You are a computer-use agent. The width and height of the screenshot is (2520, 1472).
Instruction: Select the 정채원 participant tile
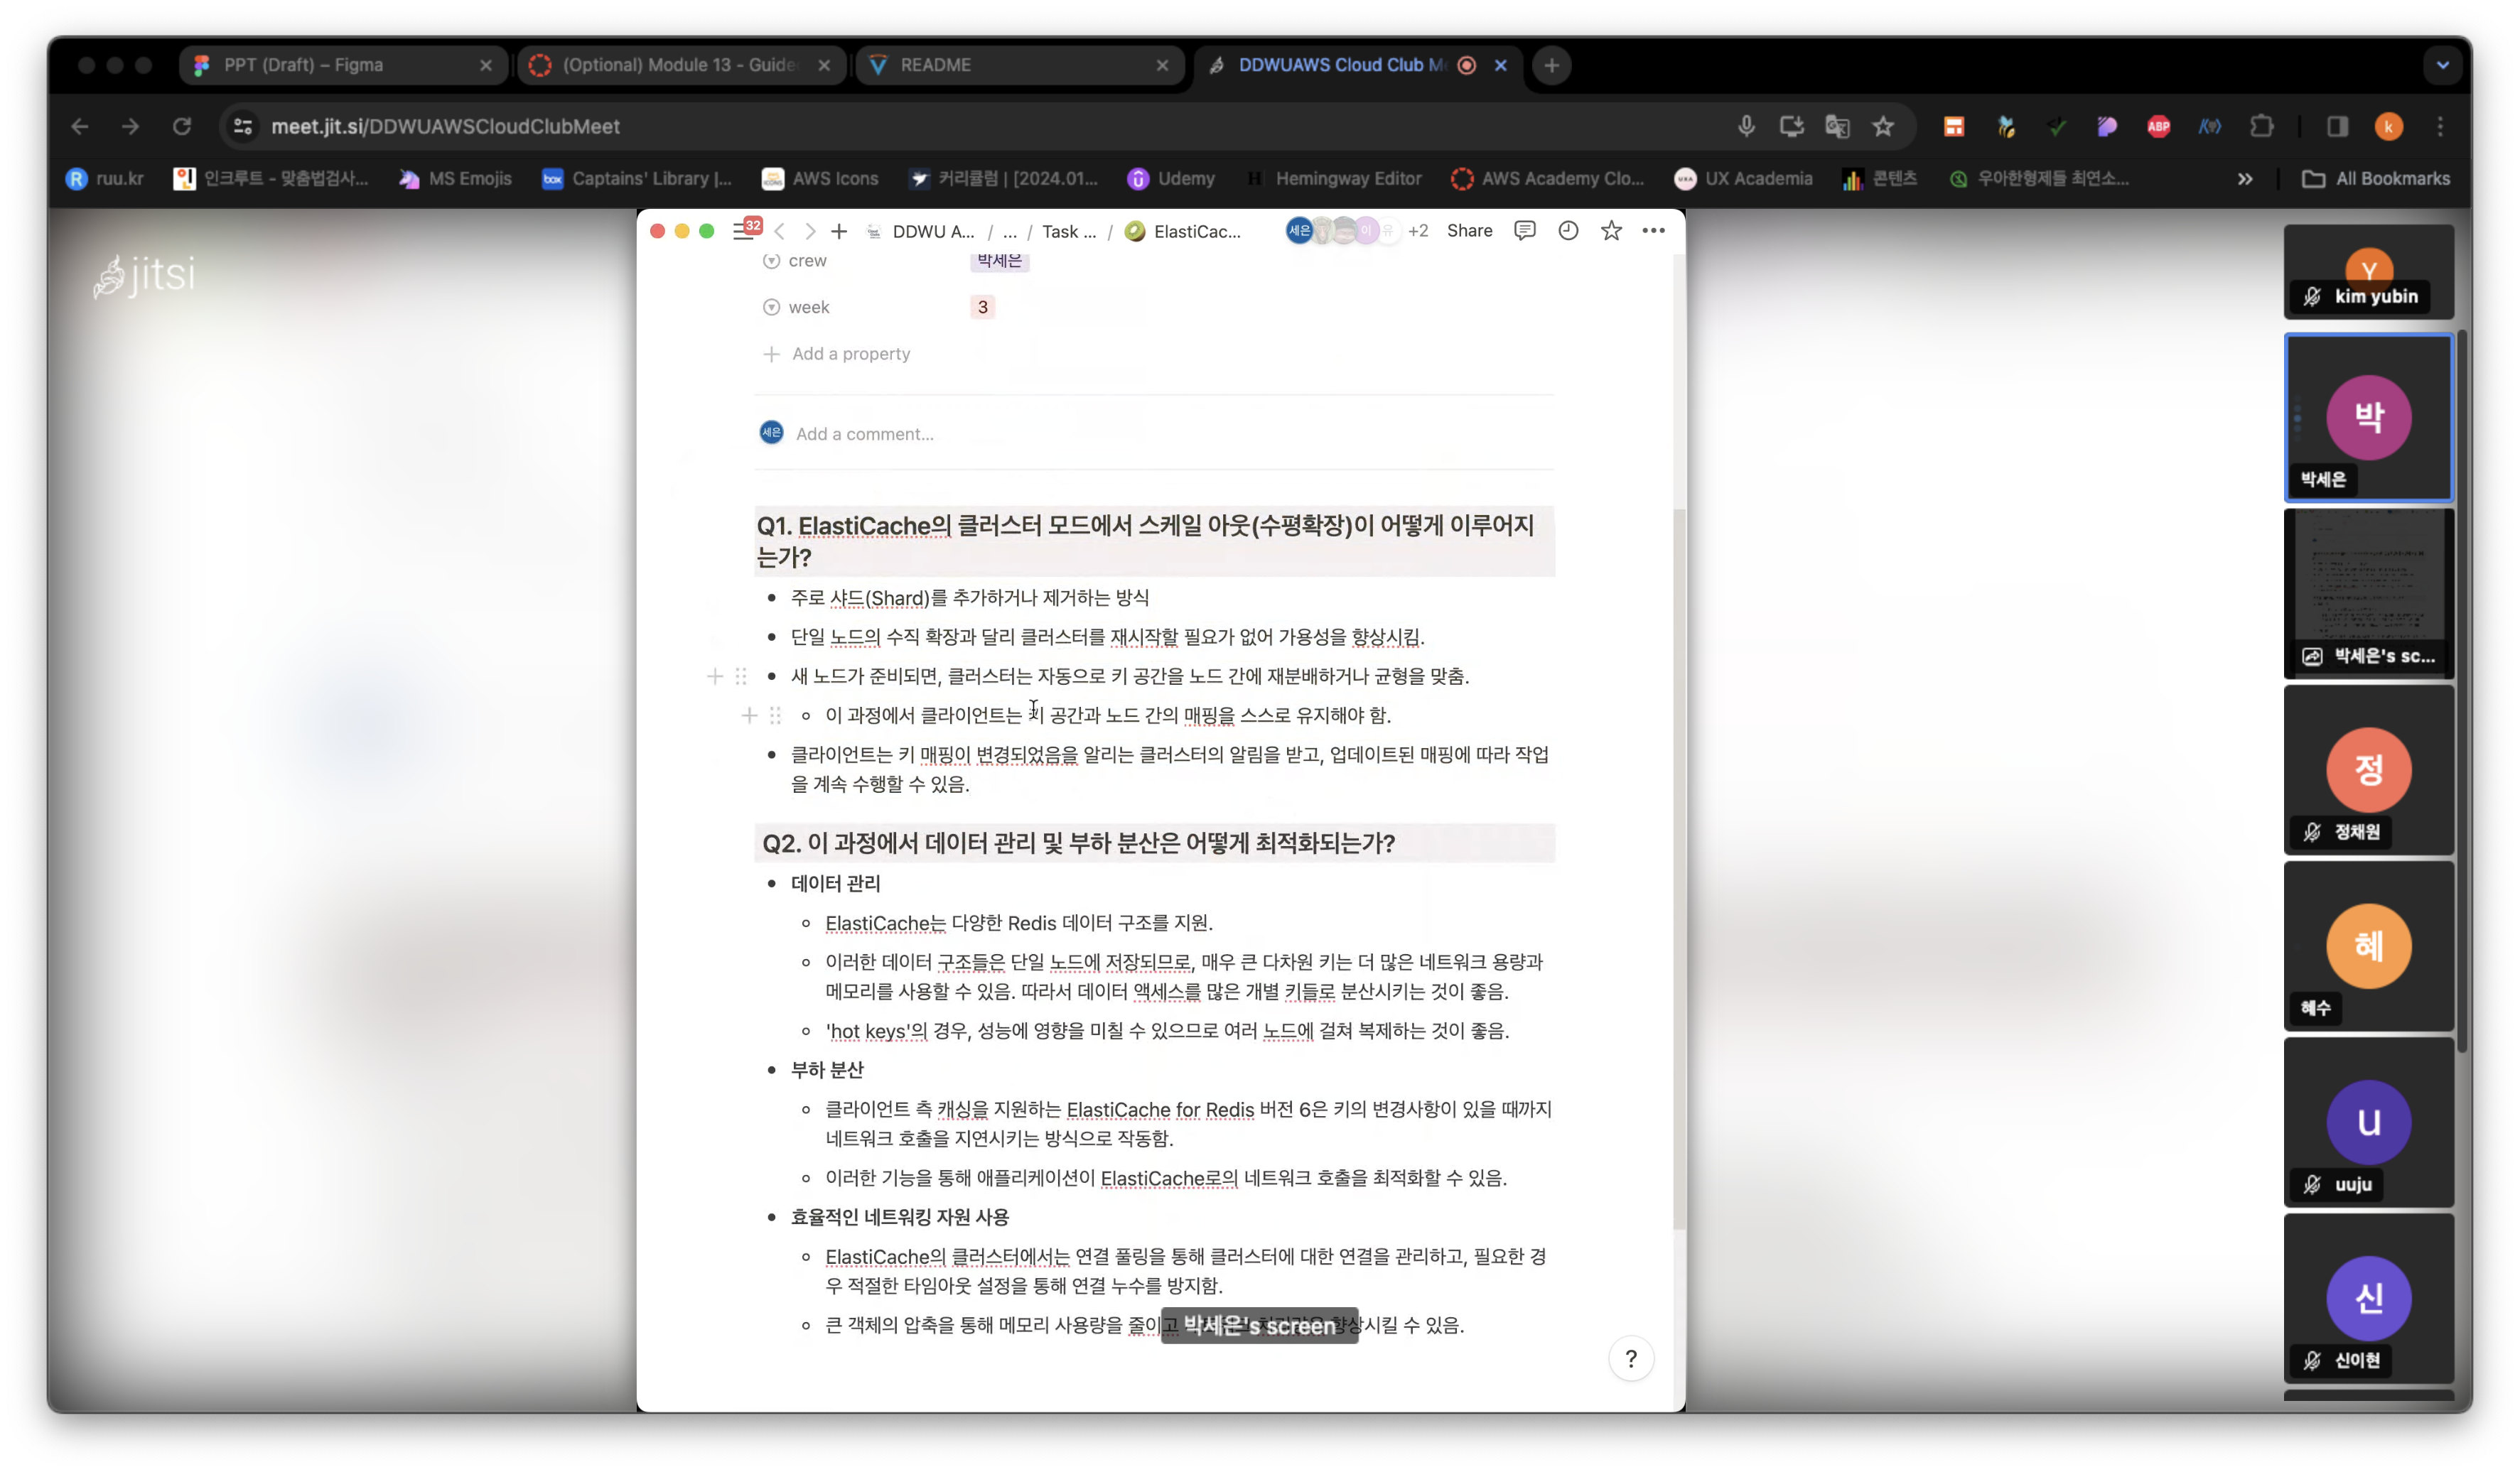click(x=2368, y=770)
